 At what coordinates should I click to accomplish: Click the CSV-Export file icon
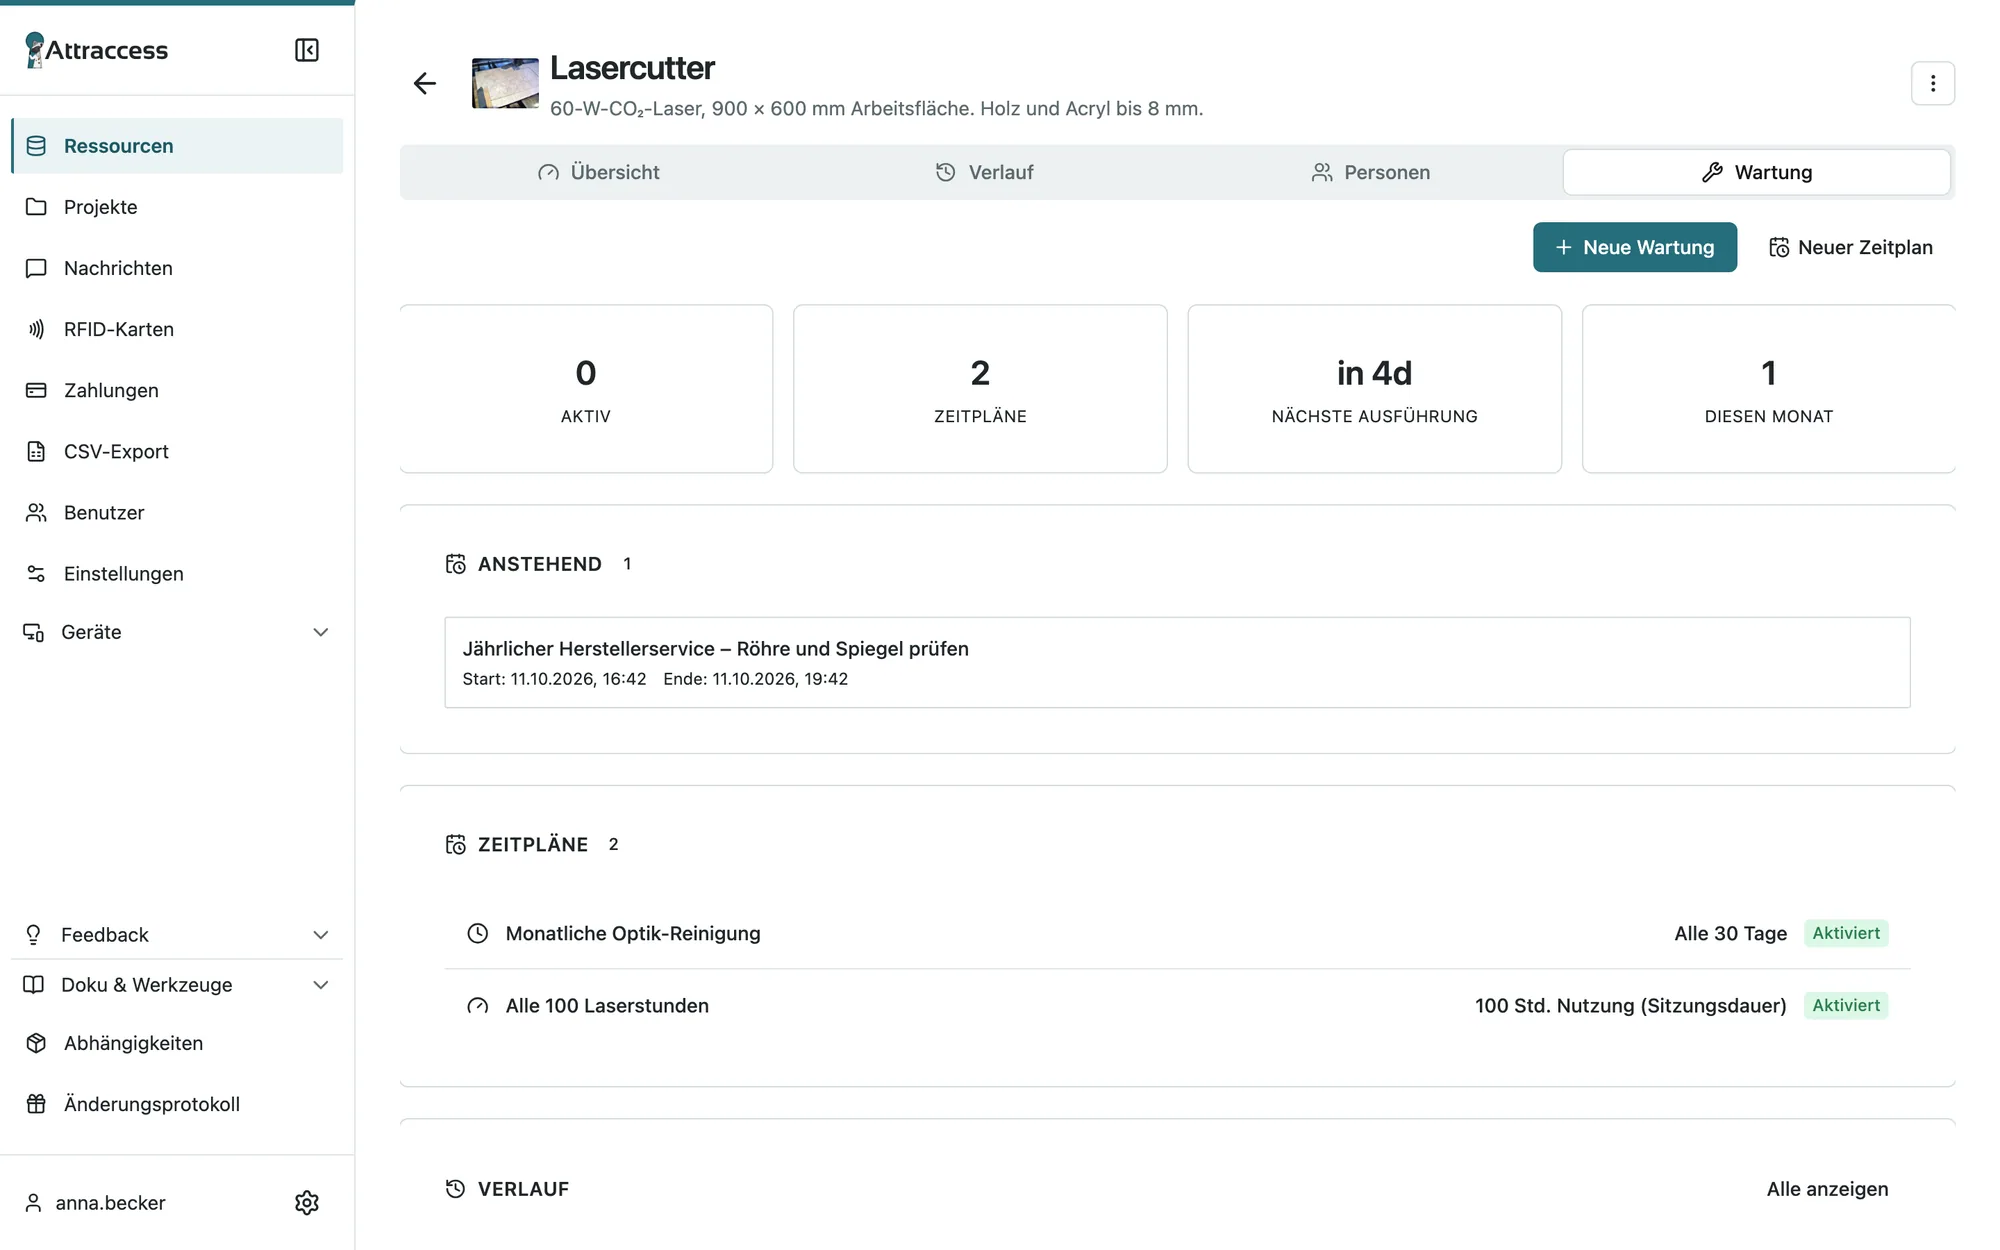point(36,451)
